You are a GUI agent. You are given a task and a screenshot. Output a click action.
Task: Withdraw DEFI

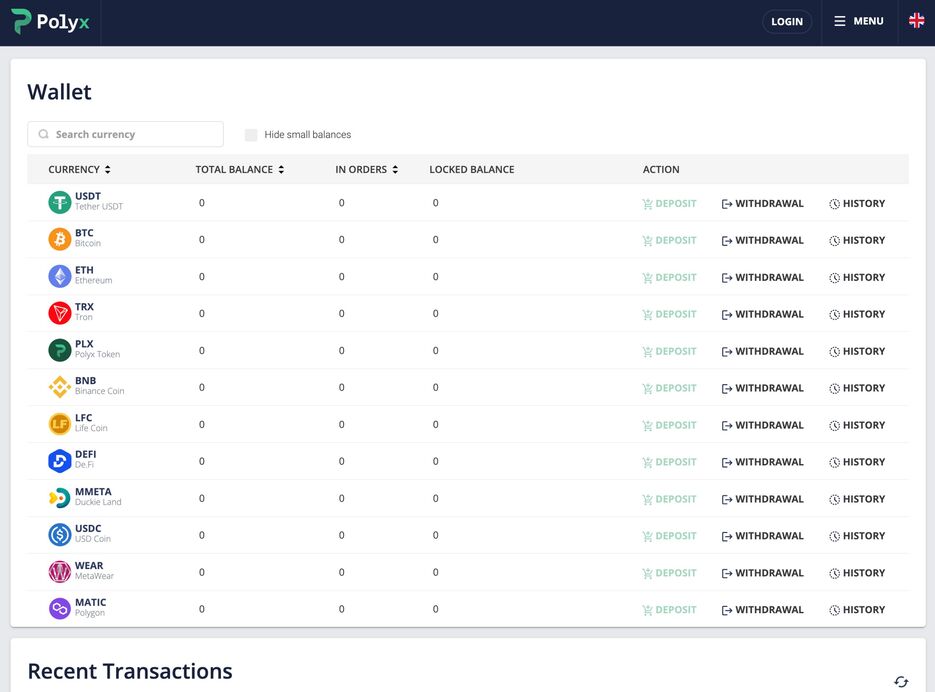tap(763, 462)
